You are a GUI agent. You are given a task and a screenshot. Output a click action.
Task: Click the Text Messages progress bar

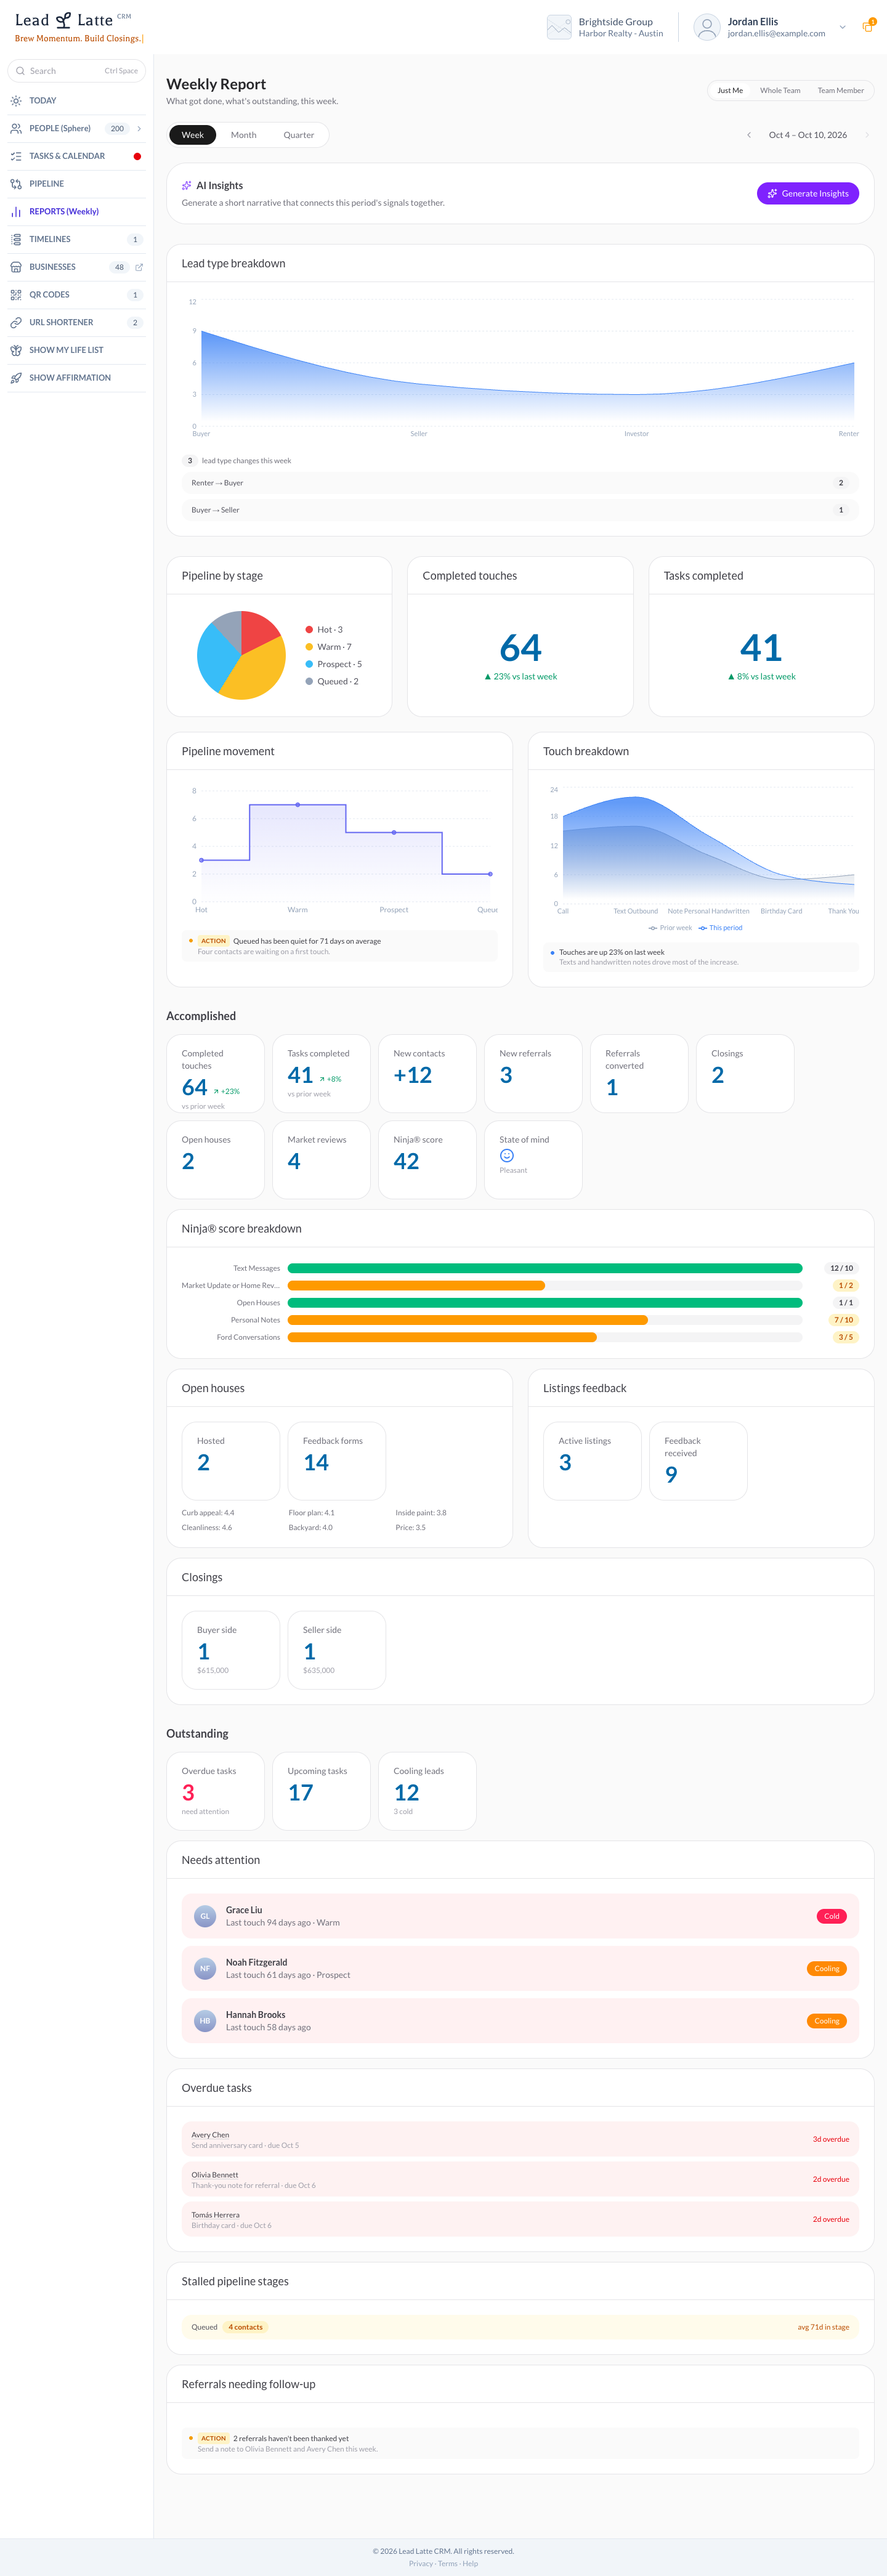(545, 1269)
